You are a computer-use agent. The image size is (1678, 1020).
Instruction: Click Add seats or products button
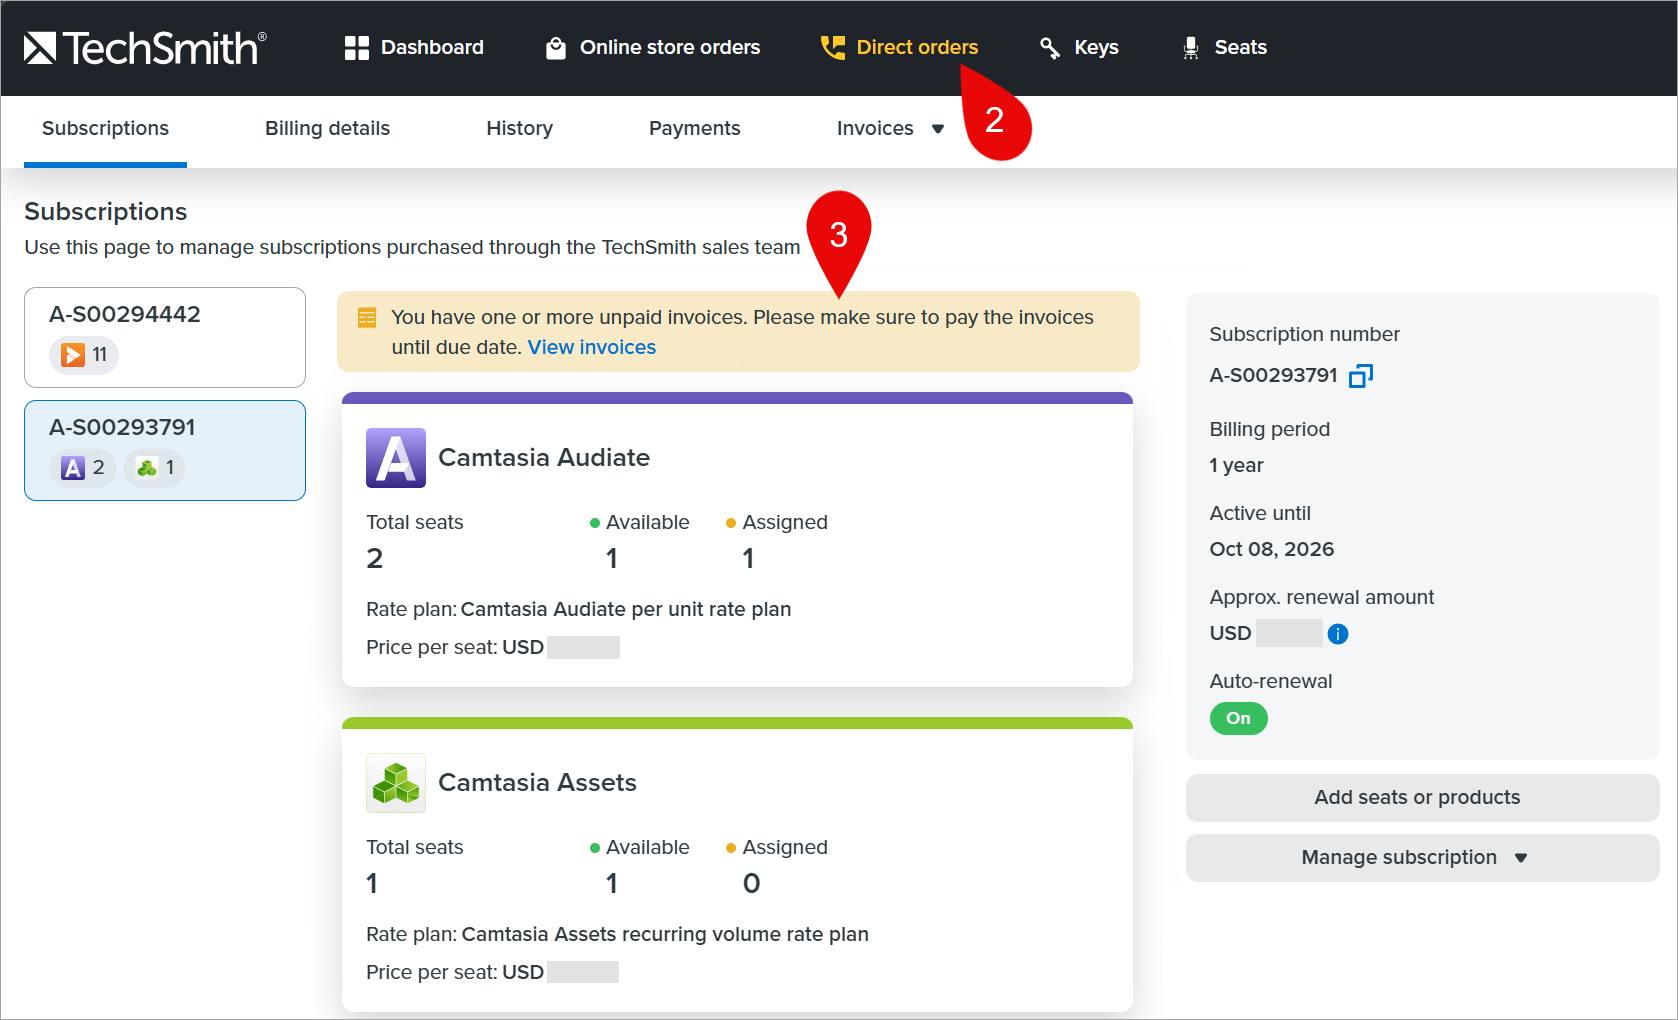click(1422, 798)
